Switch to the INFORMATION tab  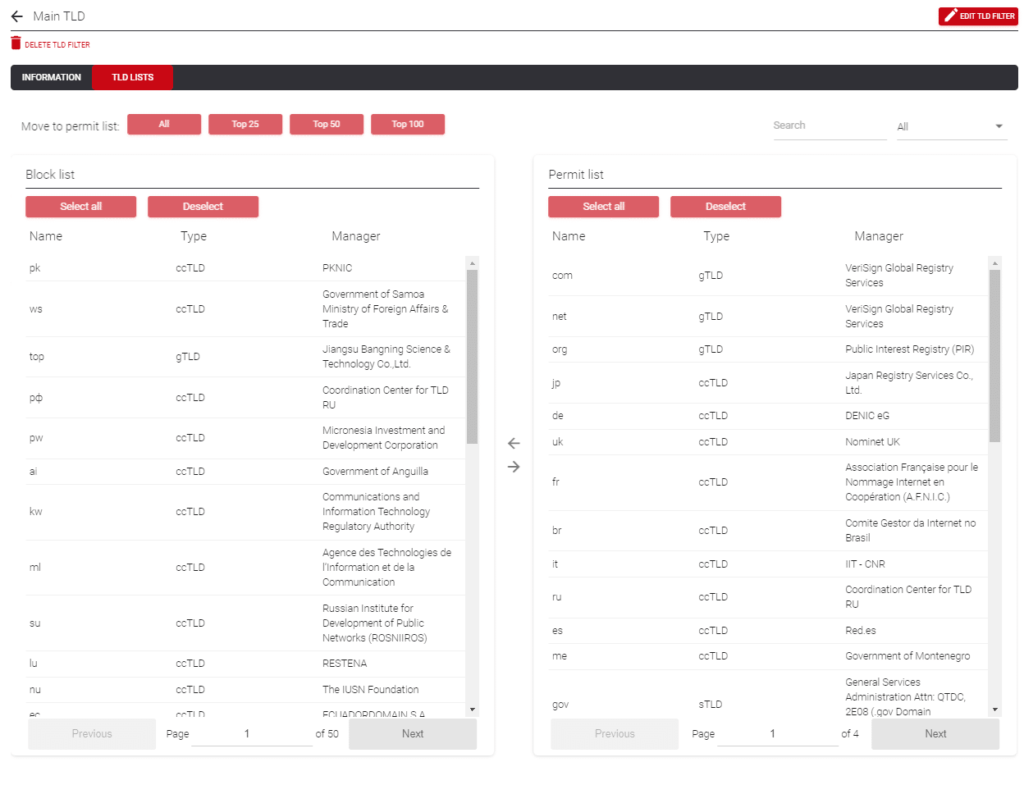pyautogui.click(x=51, y=77)
